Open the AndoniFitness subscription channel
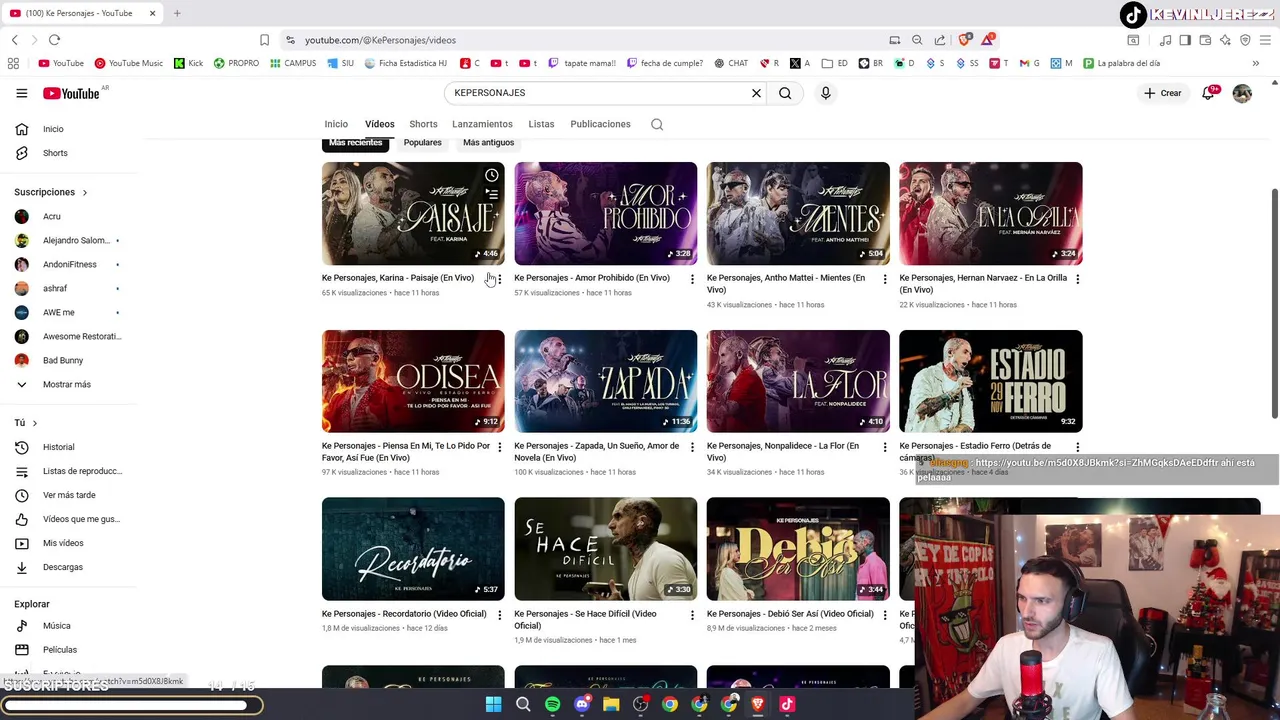The image size is (1280, 720). tap(70, 264)
